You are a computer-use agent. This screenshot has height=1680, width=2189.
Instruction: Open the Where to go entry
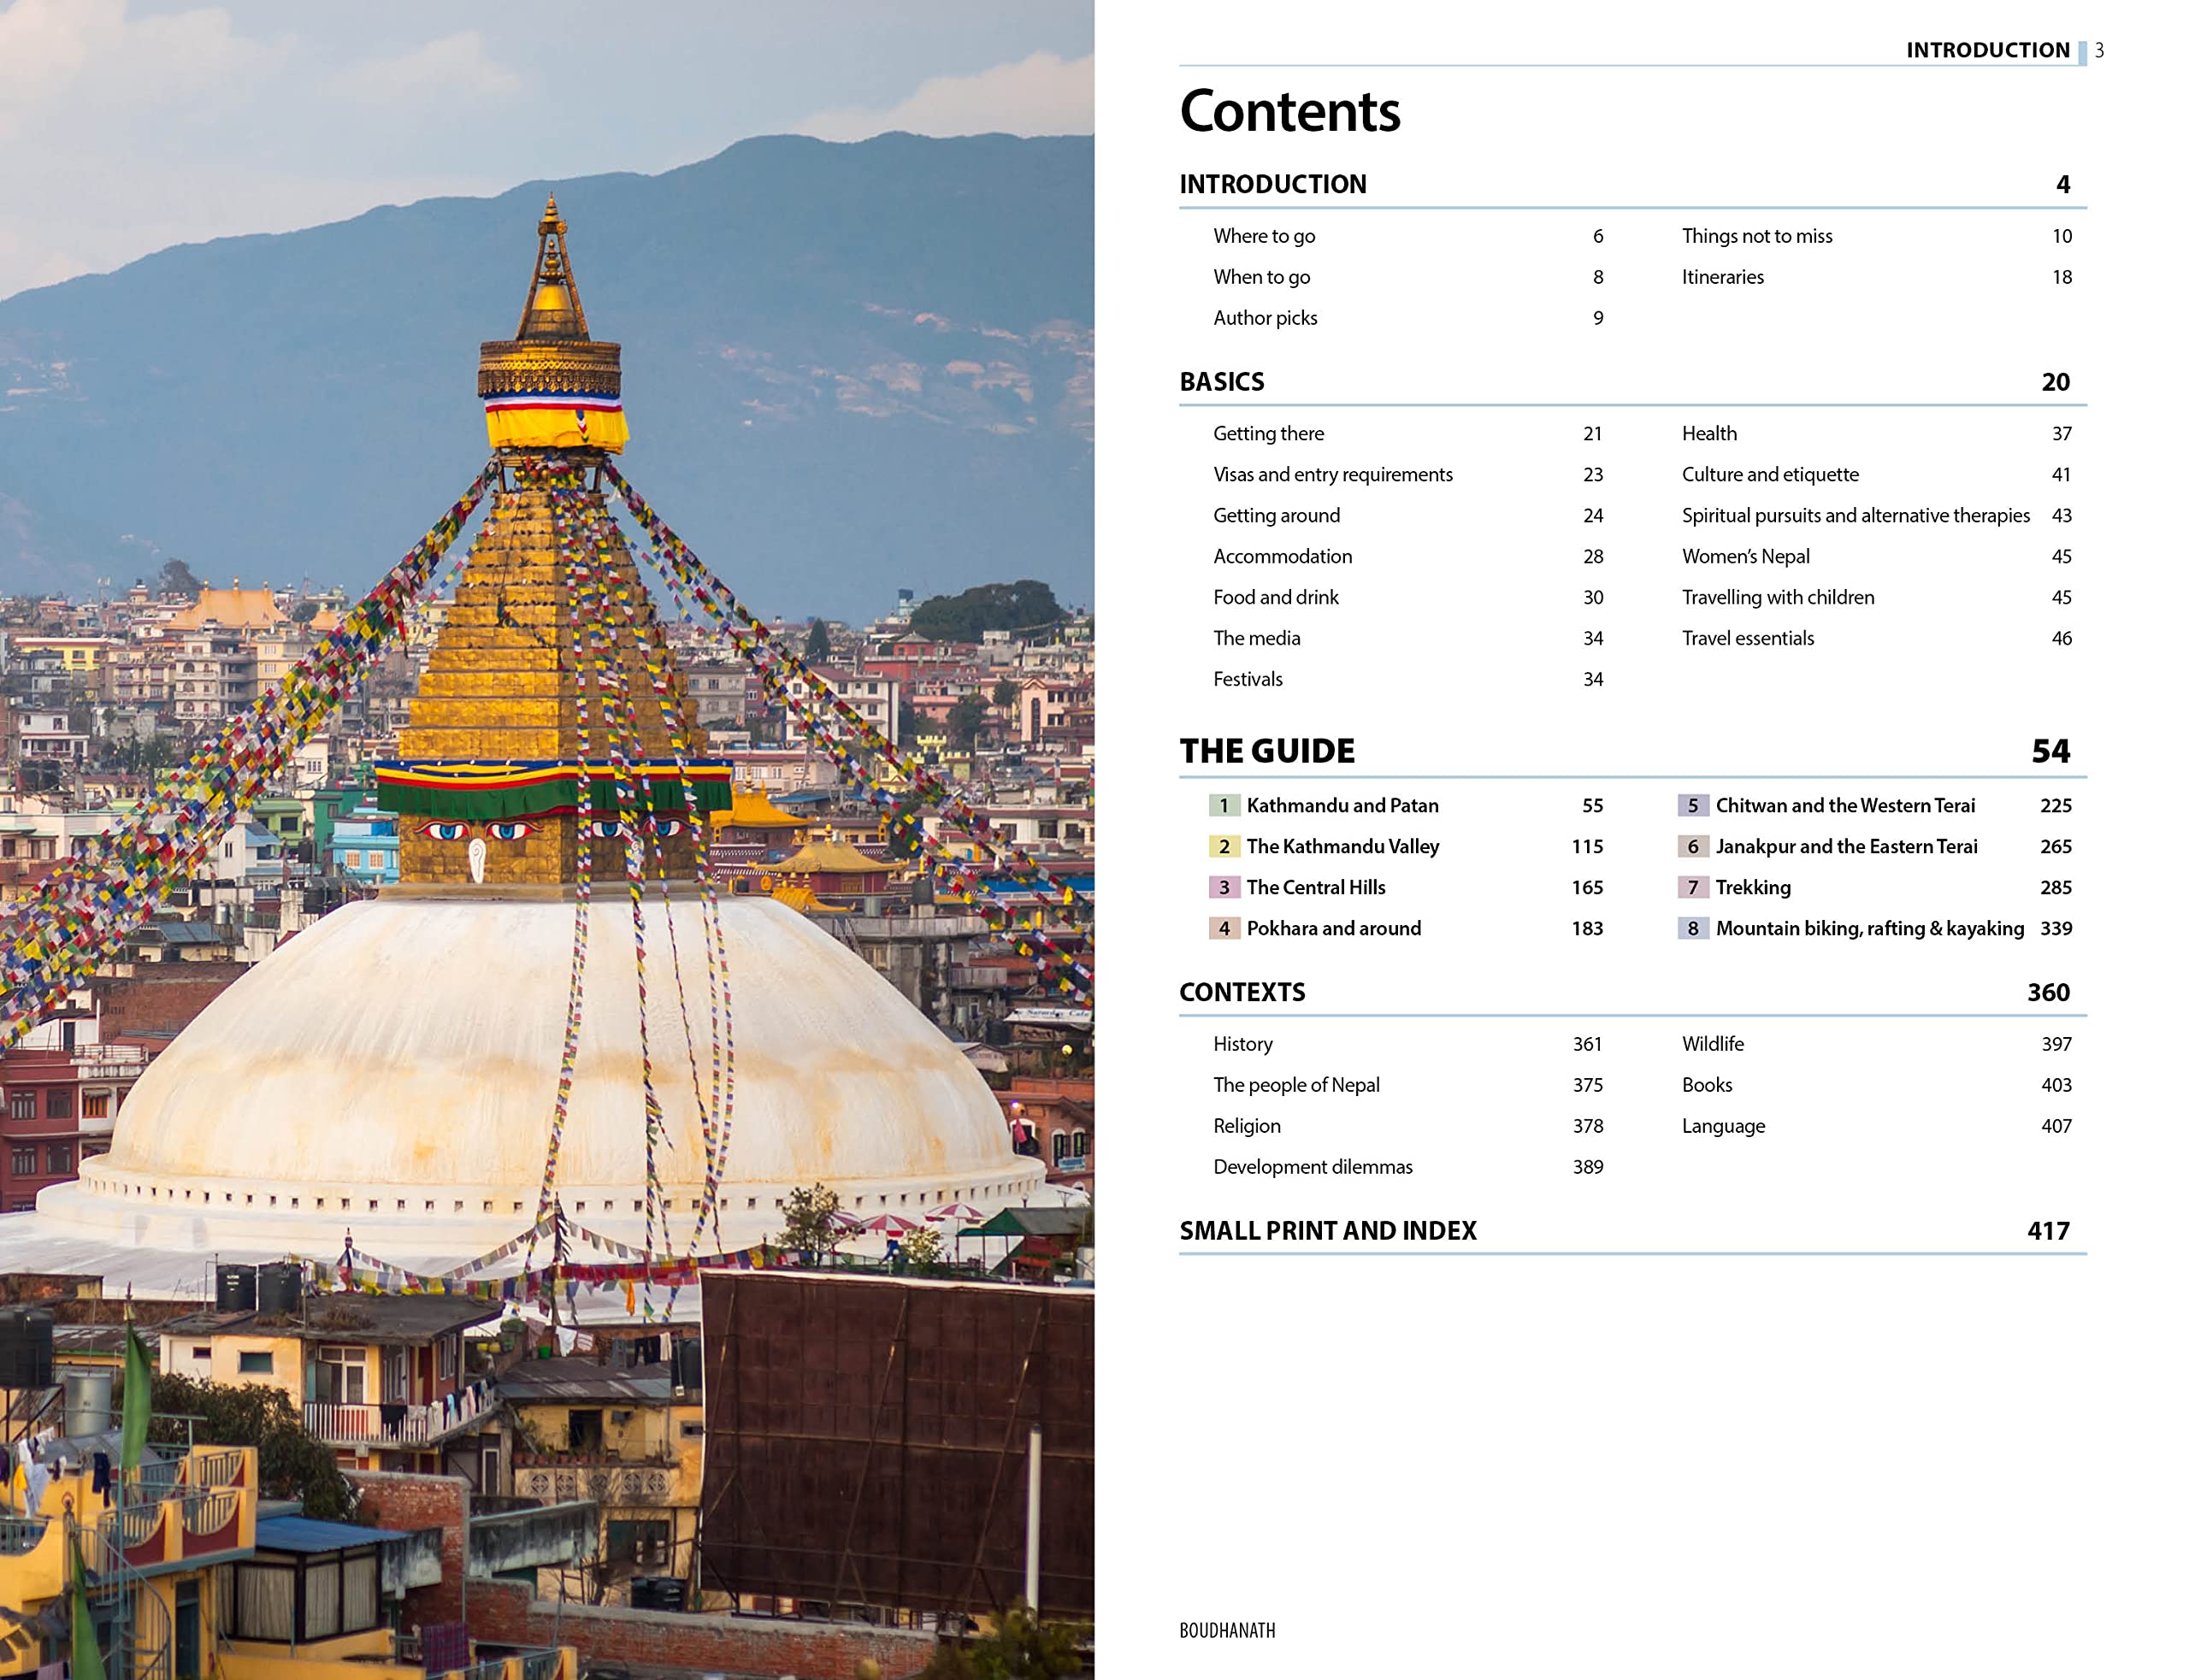(x=1264, y=236)
